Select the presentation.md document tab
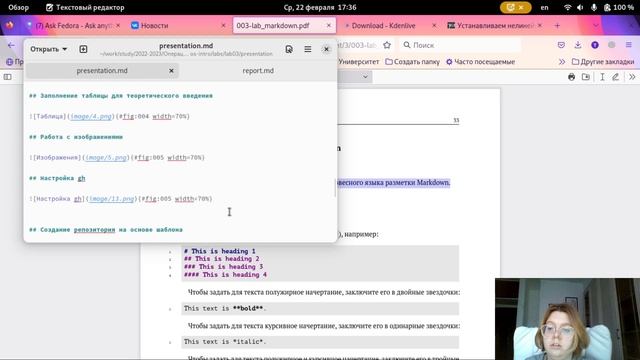 [x=102, y=71]
